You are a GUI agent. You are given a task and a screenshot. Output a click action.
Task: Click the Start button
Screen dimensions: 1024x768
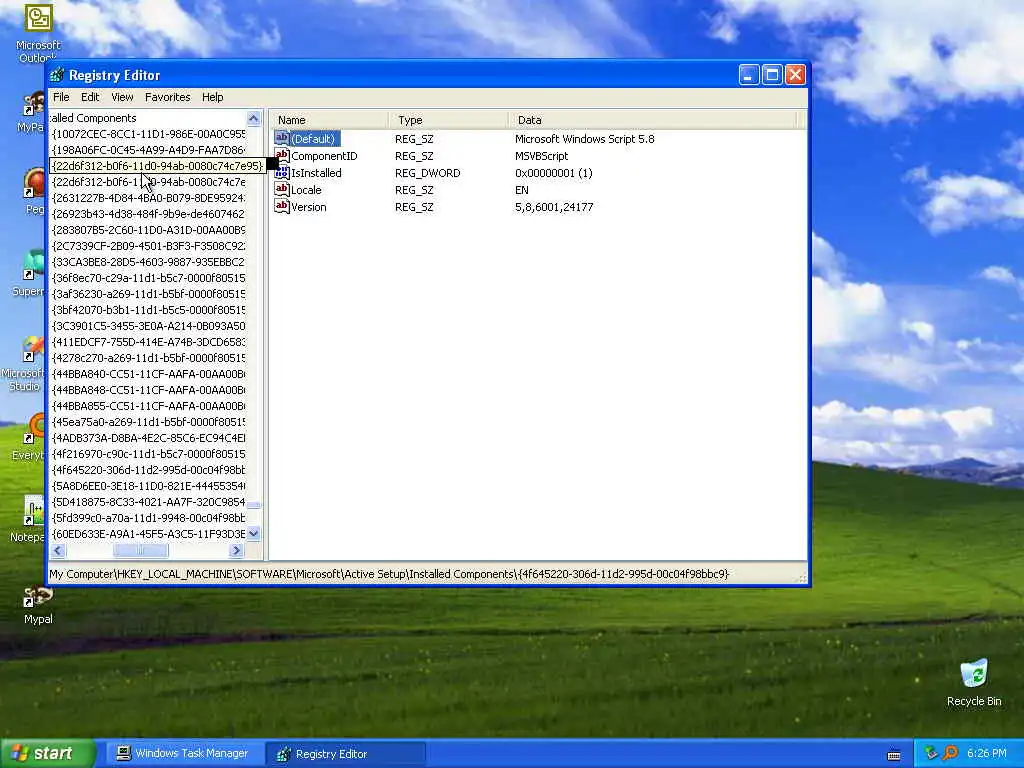tap(48, 754)
